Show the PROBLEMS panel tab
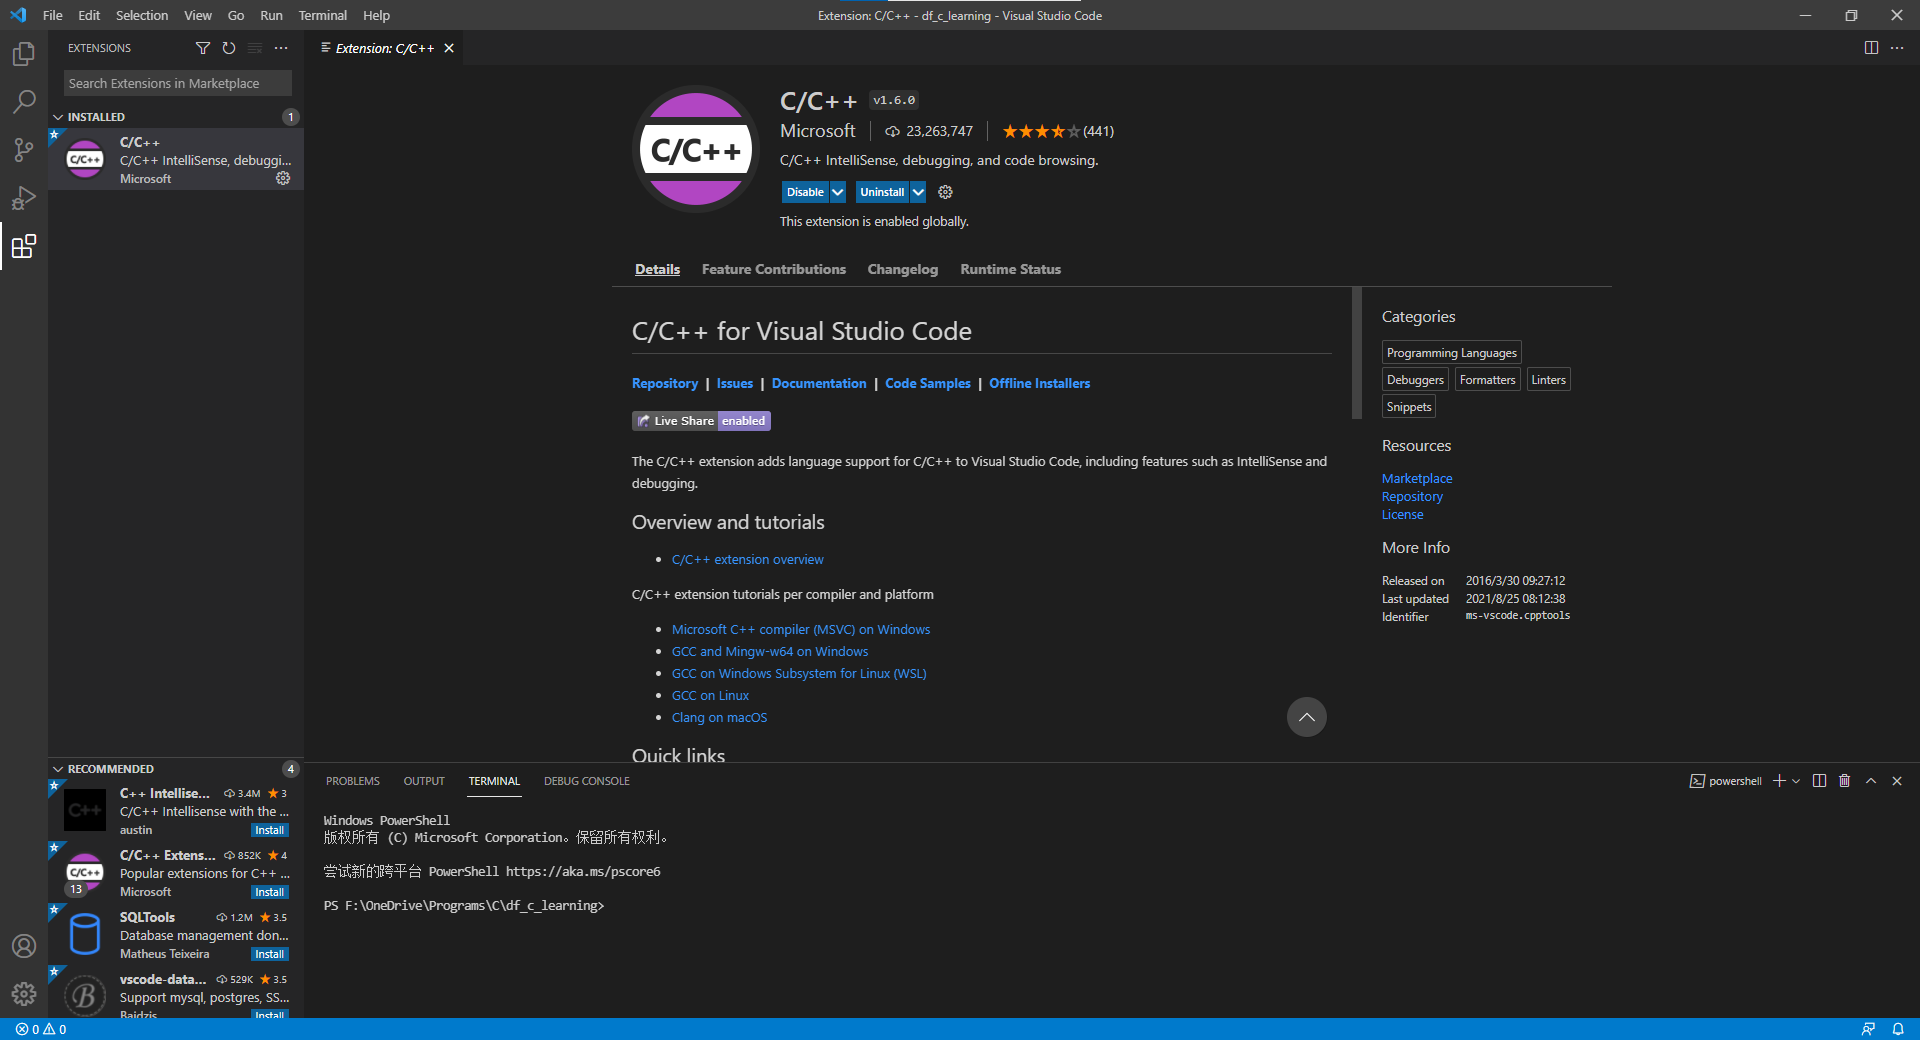 tap(353, 781)
